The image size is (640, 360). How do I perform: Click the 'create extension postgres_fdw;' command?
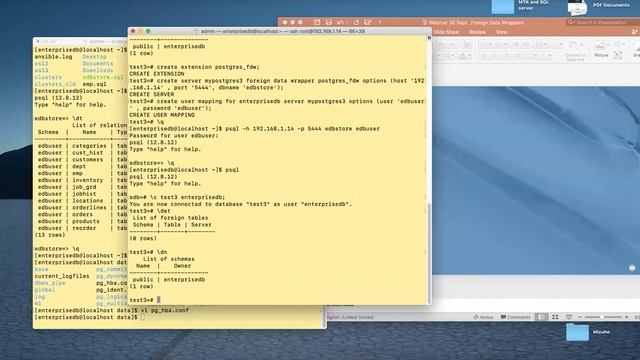coord(208,67)
